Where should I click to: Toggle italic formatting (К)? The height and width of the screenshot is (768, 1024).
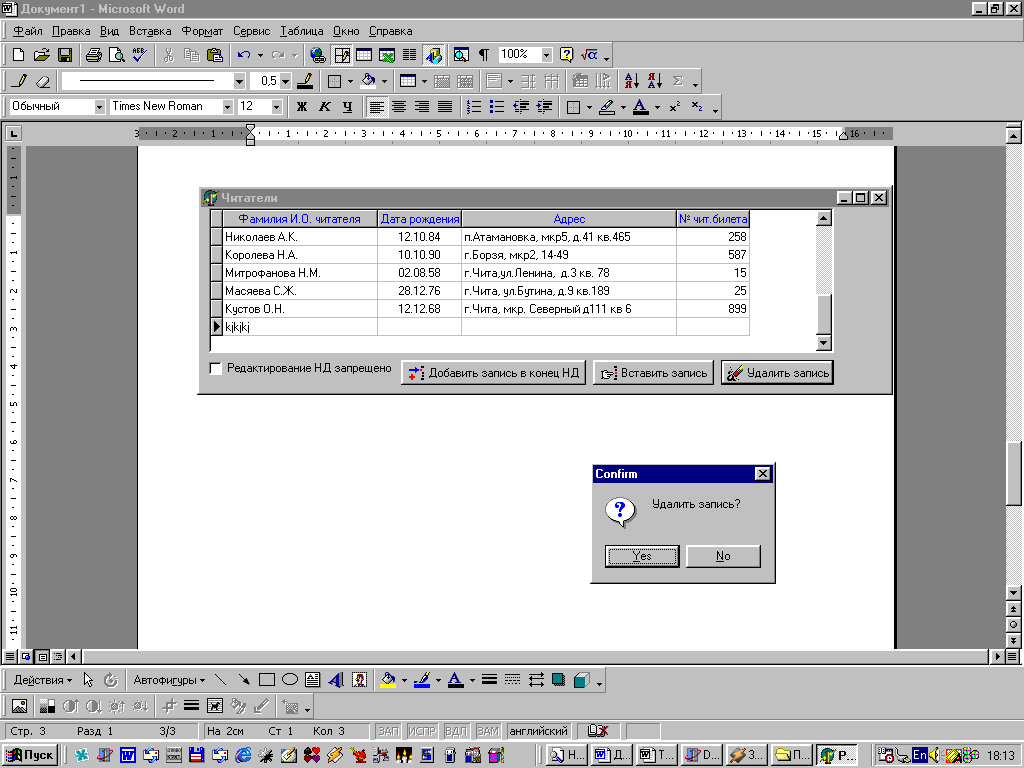[325, 106]
